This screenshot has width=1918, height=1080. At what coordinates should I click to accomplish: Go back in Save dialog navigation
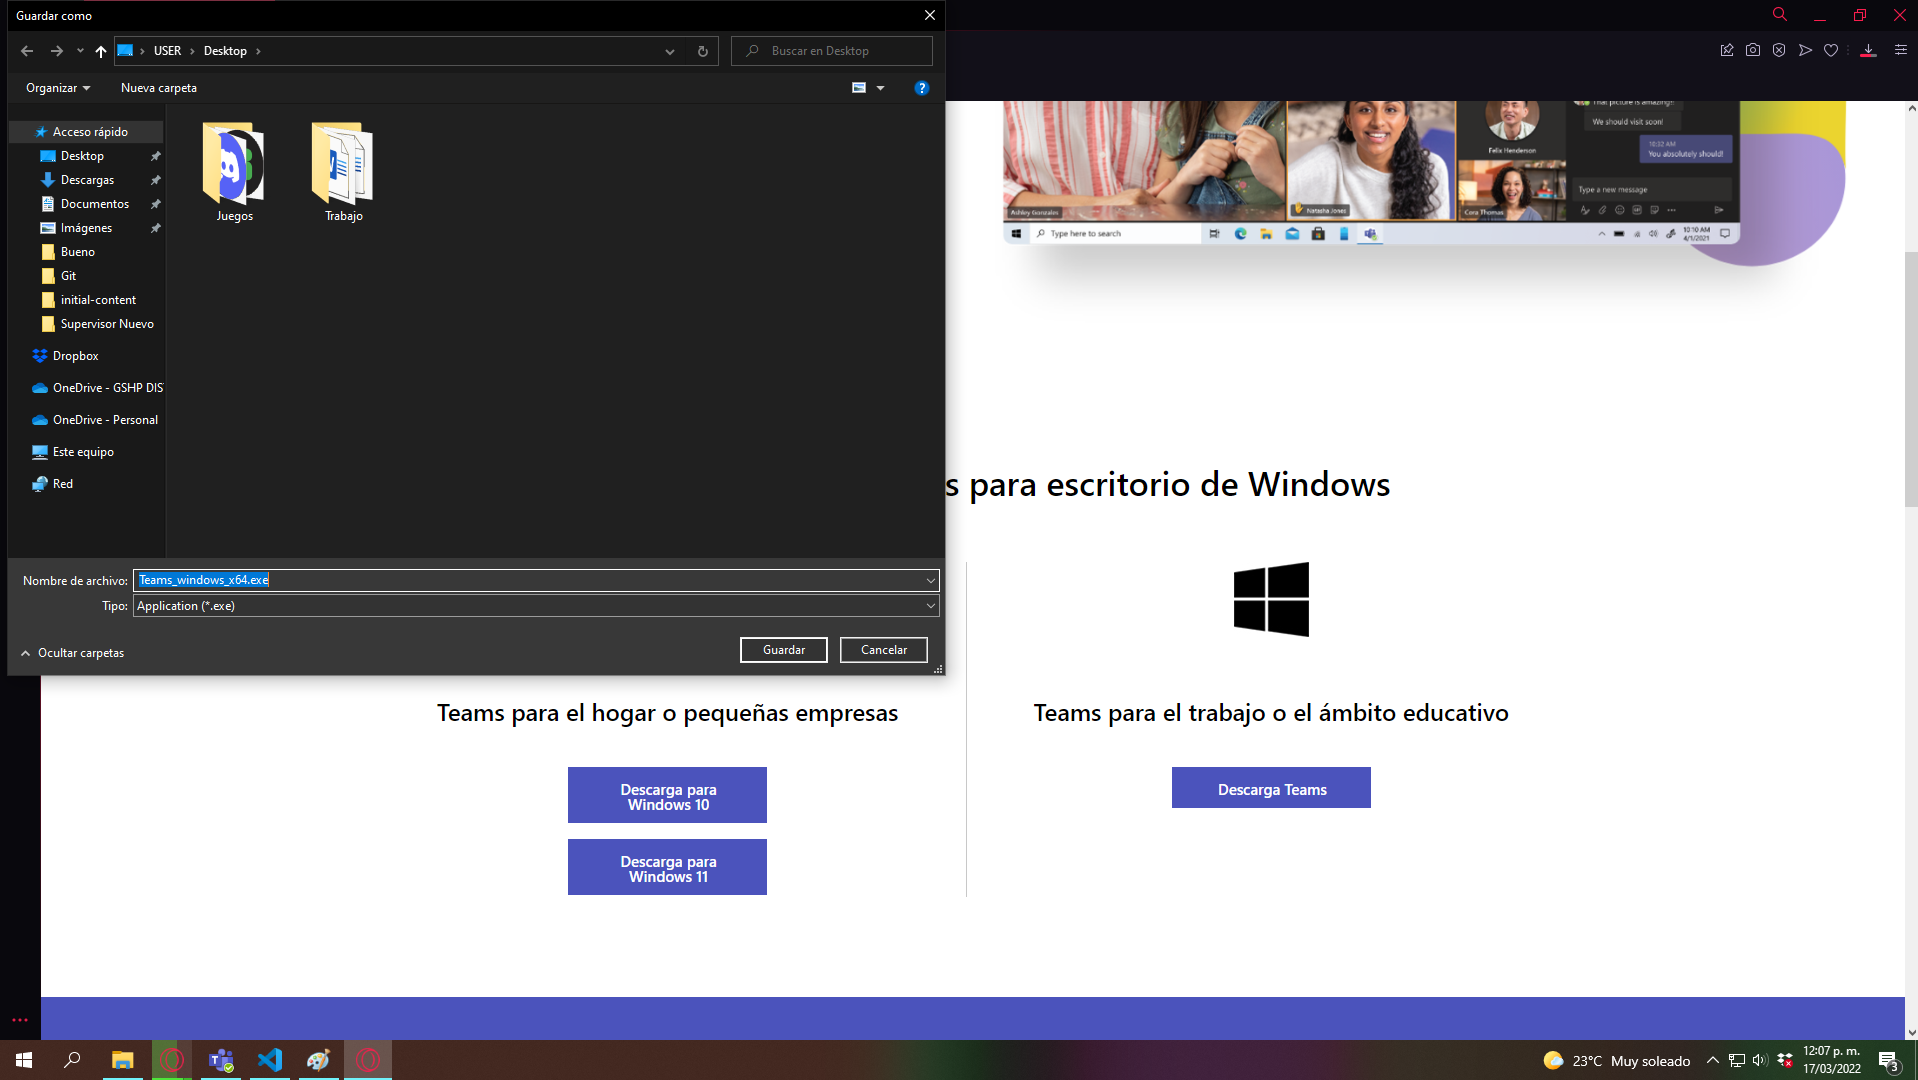(x=27, y=51)
